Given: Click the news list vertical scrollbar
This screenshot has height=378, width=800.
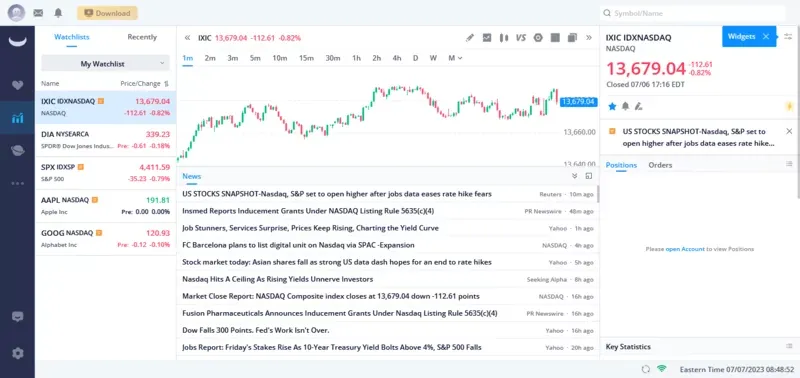Looking at the screenshot, I should (x=597, y=194).
